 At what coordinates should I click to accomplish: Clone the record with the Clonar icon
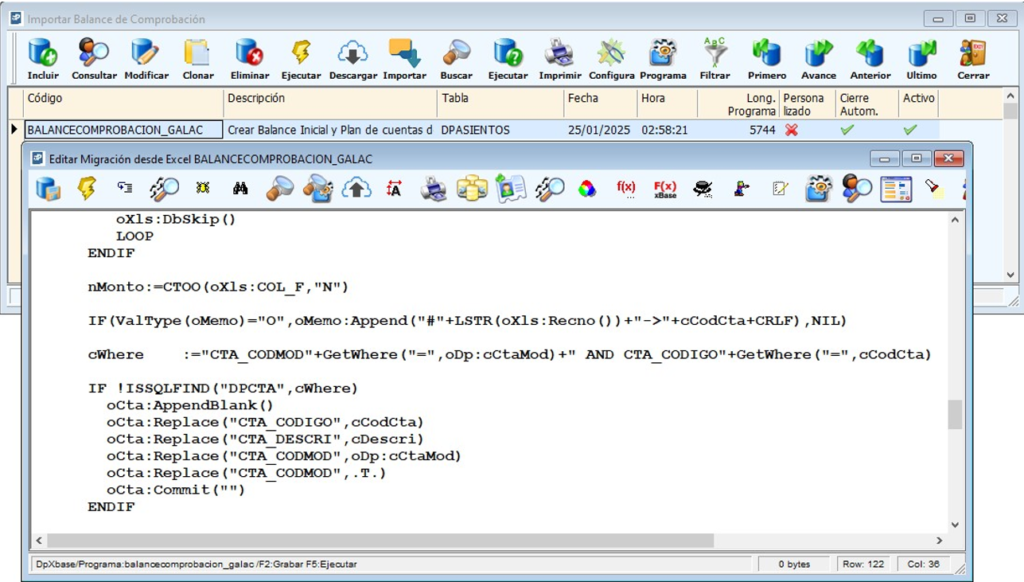198,59
